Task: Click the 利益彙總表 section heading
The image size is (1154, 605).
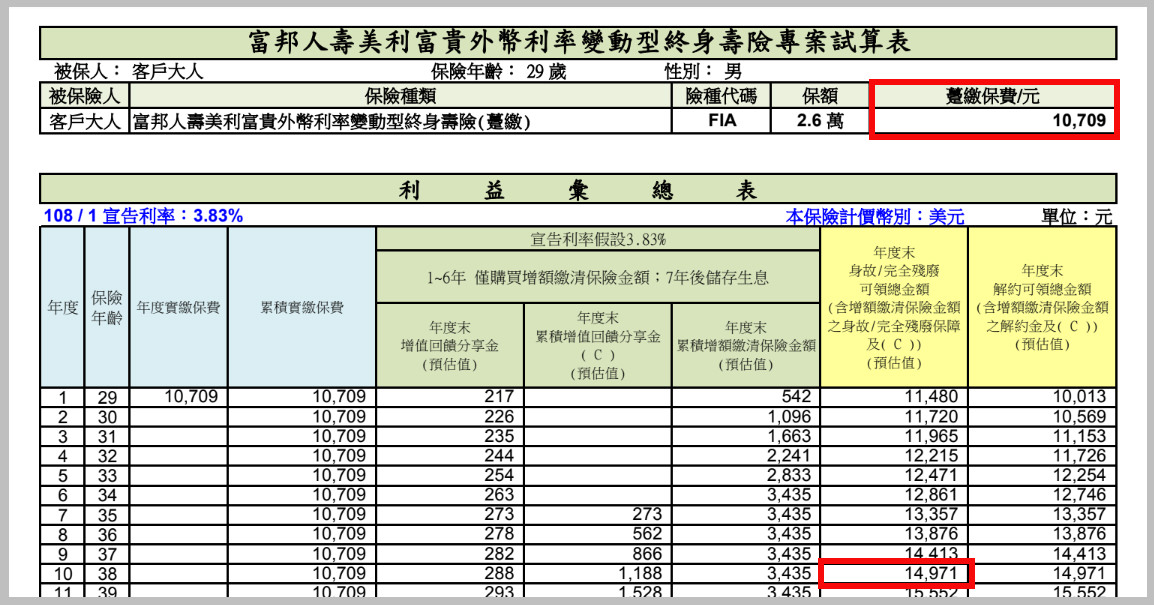Action: [x=578, y=190]
